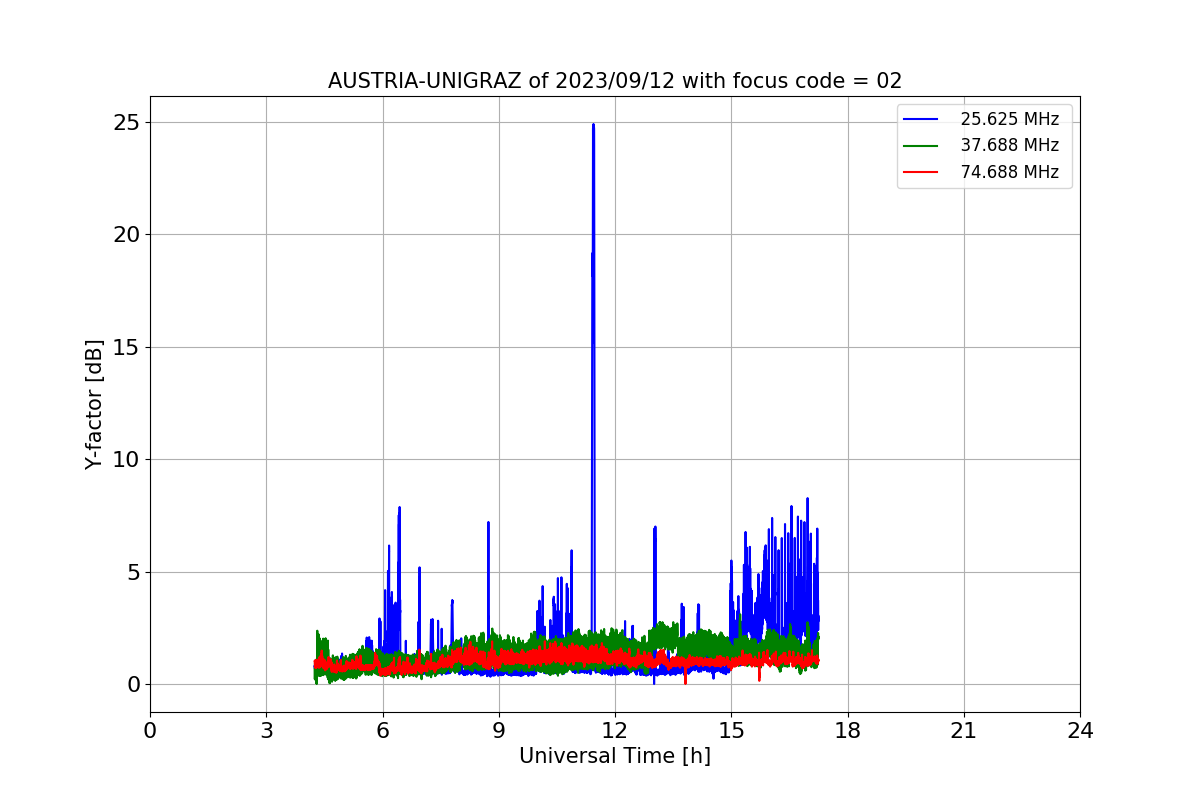The width and height of the screenshot is (1200, 800).
Task: Click the x-axis tick label 18
Action: [x=847, y=731]
